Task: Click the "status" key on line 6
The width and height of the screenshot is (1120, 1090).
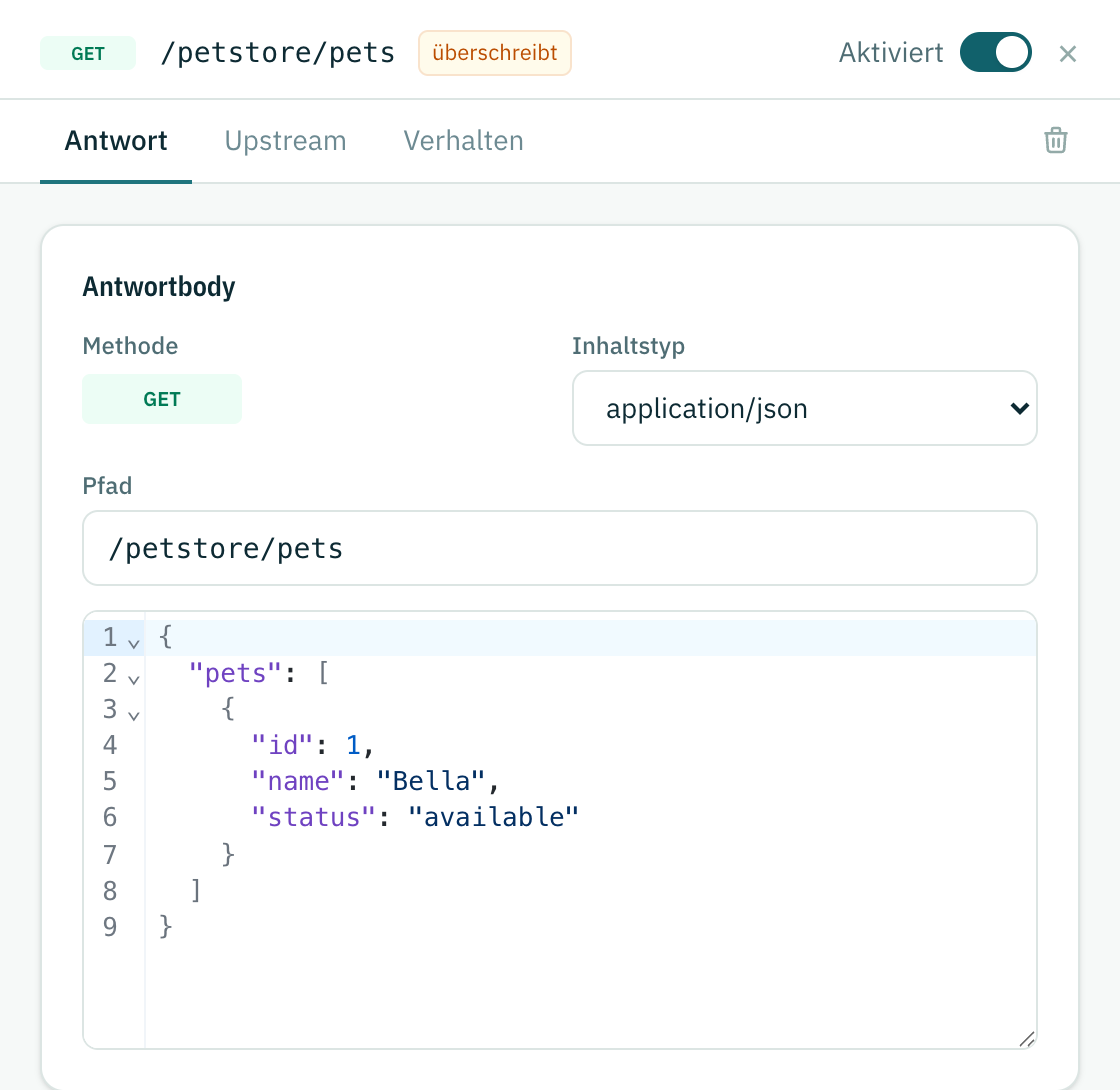Action: (313, 816)
